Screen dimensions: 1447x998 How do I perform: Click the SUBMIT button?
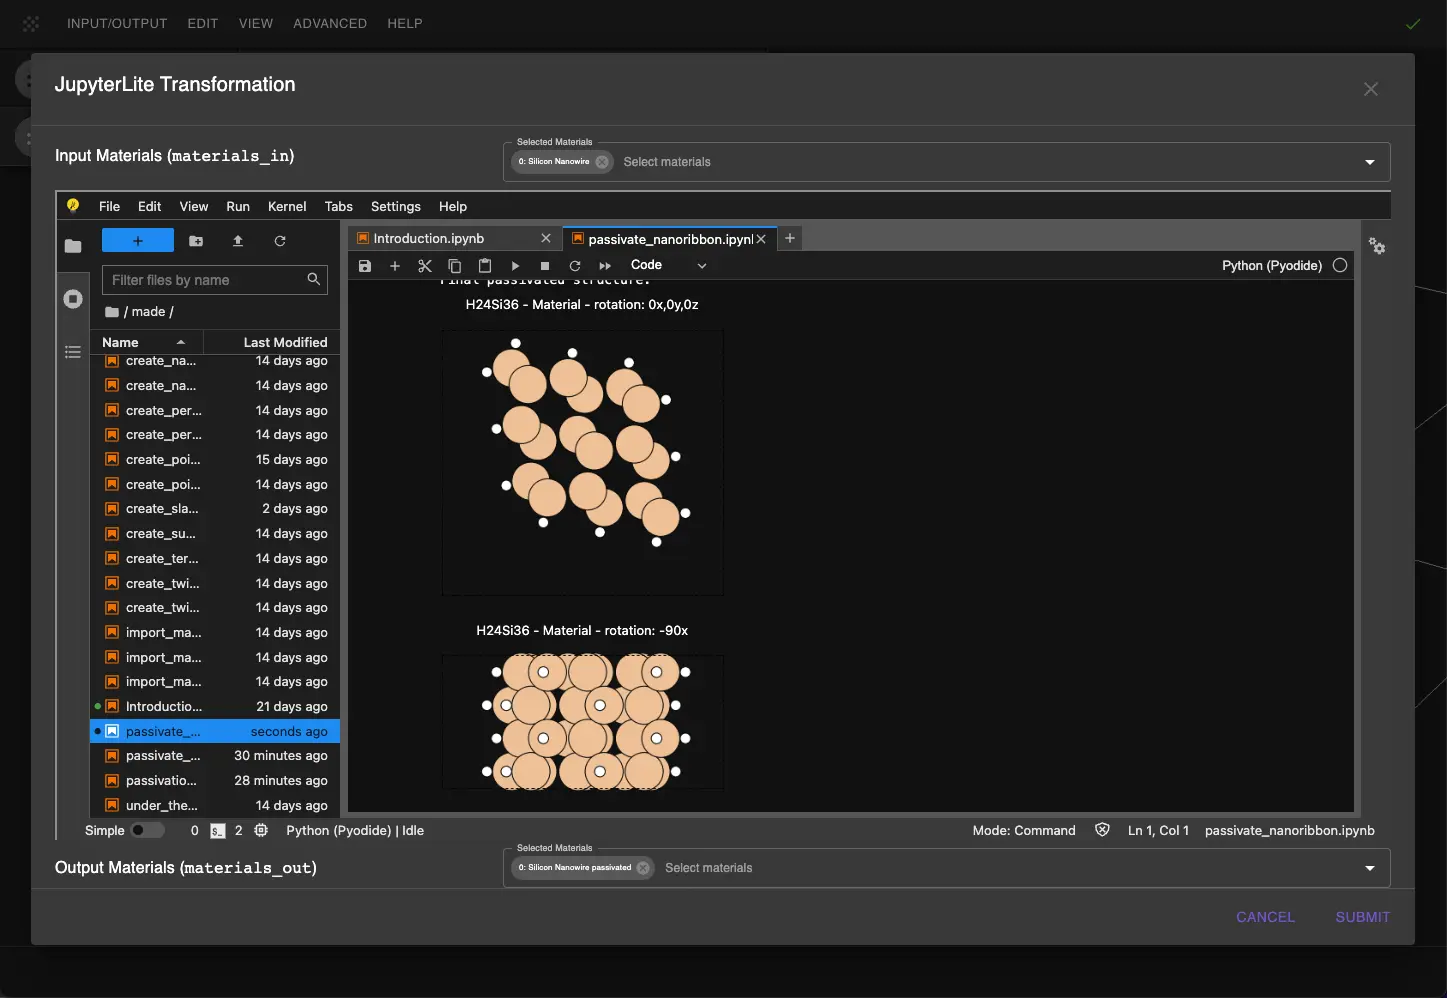(1362, 917)
